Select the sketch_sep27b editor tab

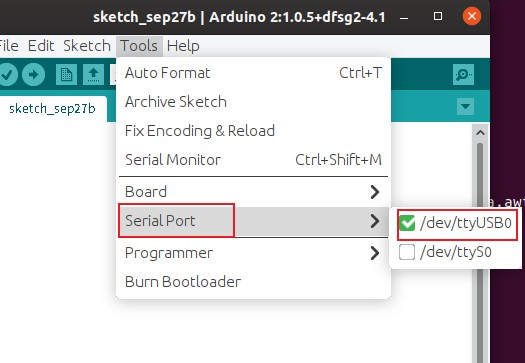click(53, 108)
